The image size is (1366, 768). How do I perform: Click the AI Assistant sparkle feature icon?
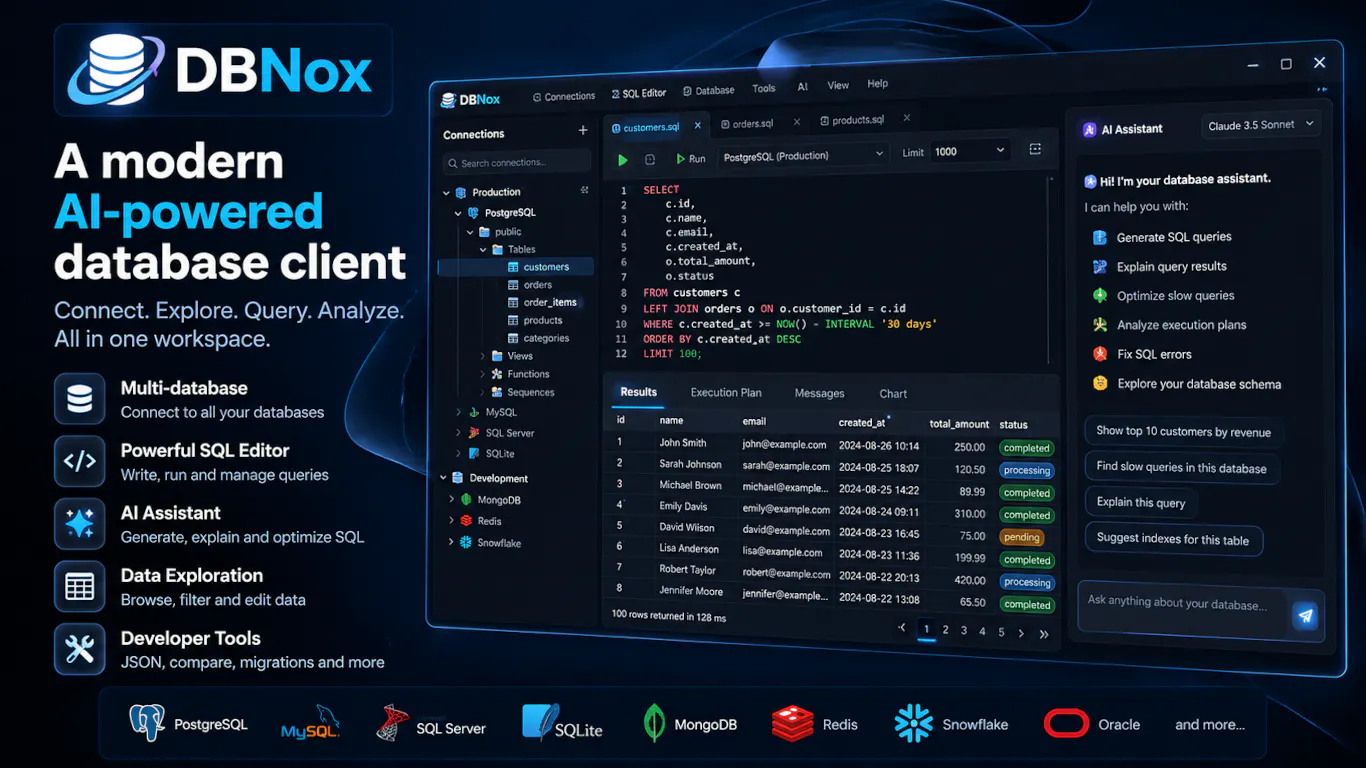pyautogui.click(x=80, y=524)
